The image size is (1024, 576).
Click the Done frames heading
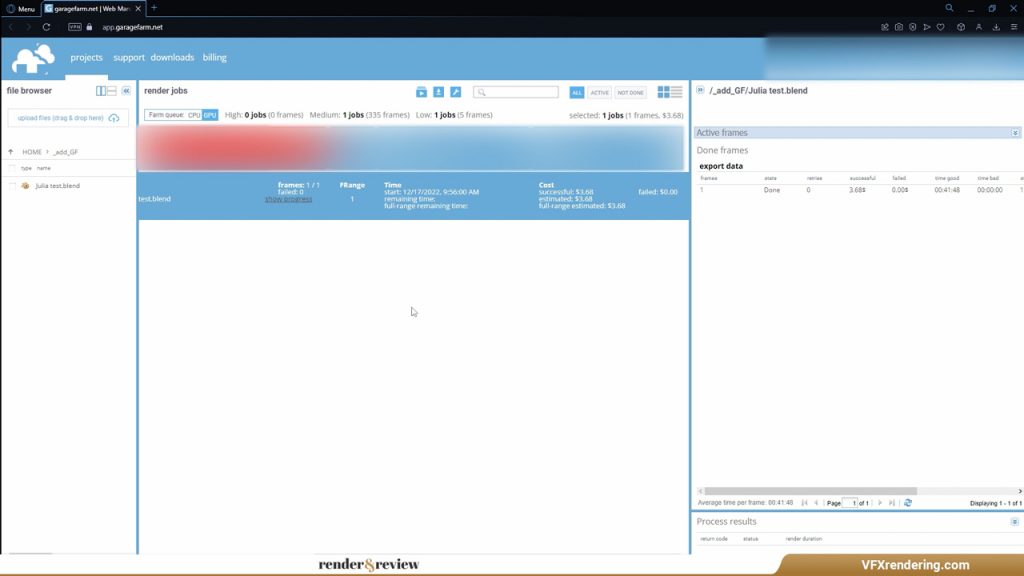click(x=722, y=150)
